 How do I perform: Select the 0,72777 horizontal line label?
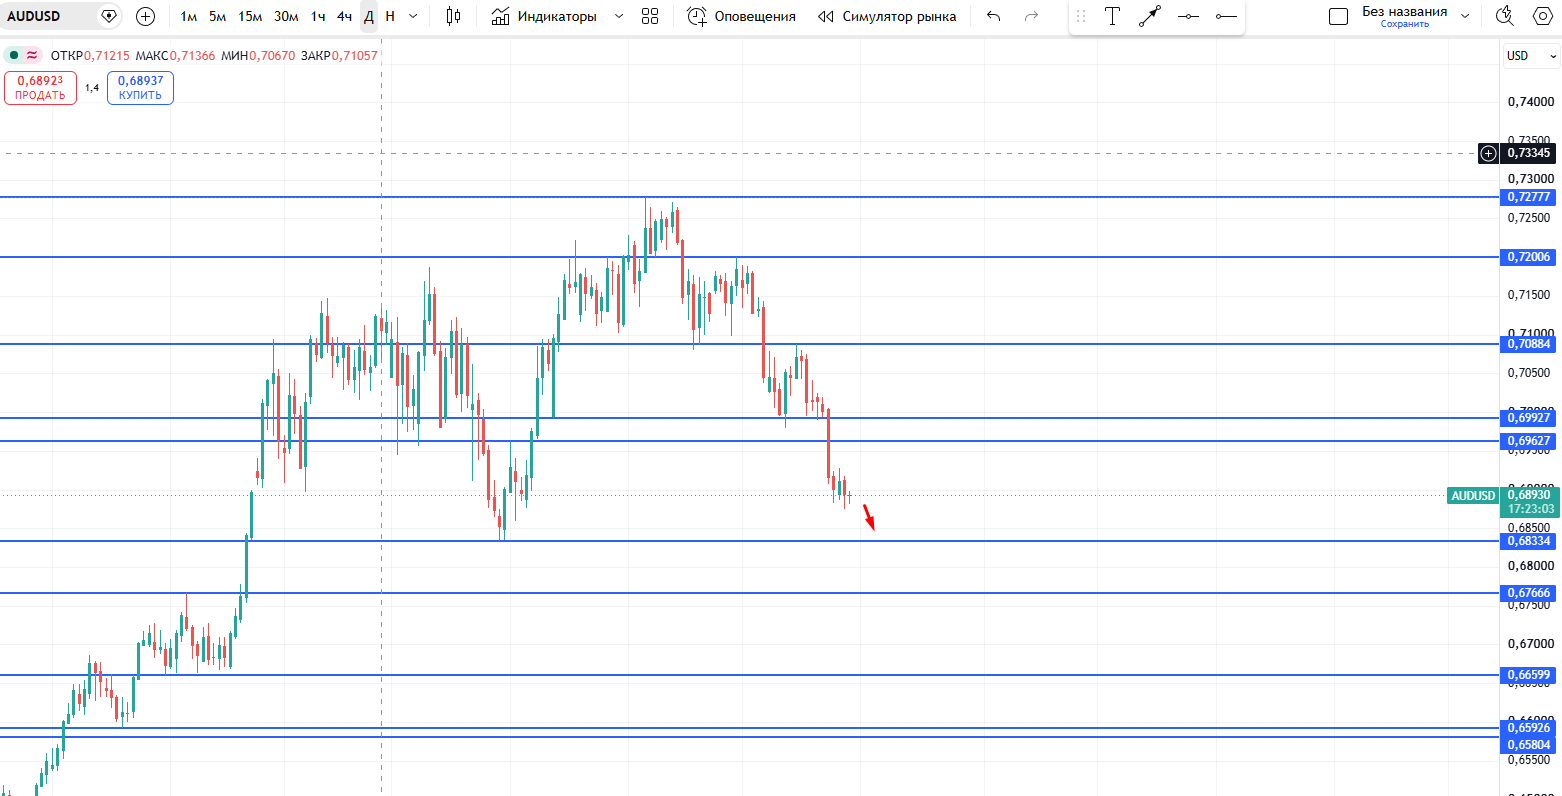[1529, 197]
